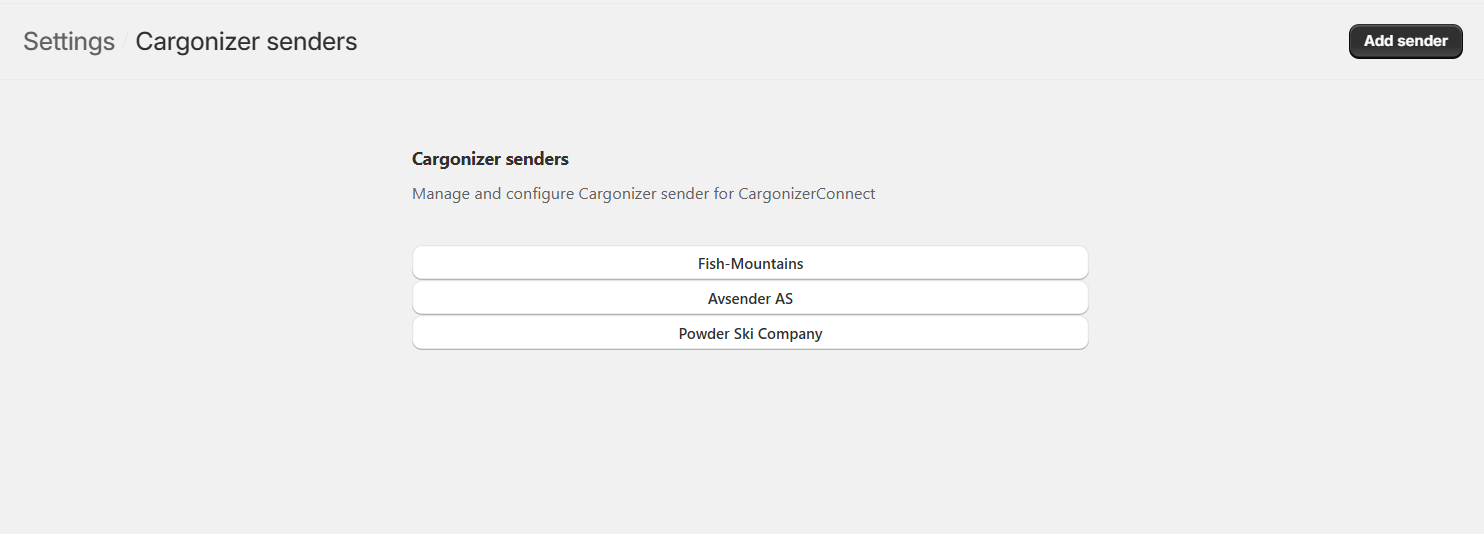Open the Fish-Mountains sender
Image resolution: width=1484 pixels, height=534 pixels.
pyautogui.click(x=750, y=264)
